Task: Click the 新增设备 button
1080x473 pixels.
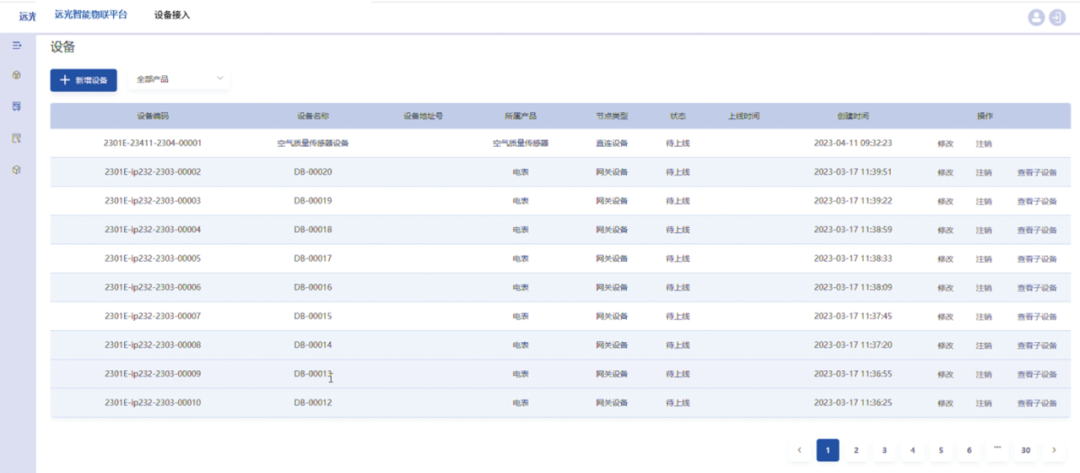Action: [x=84, y=80]
